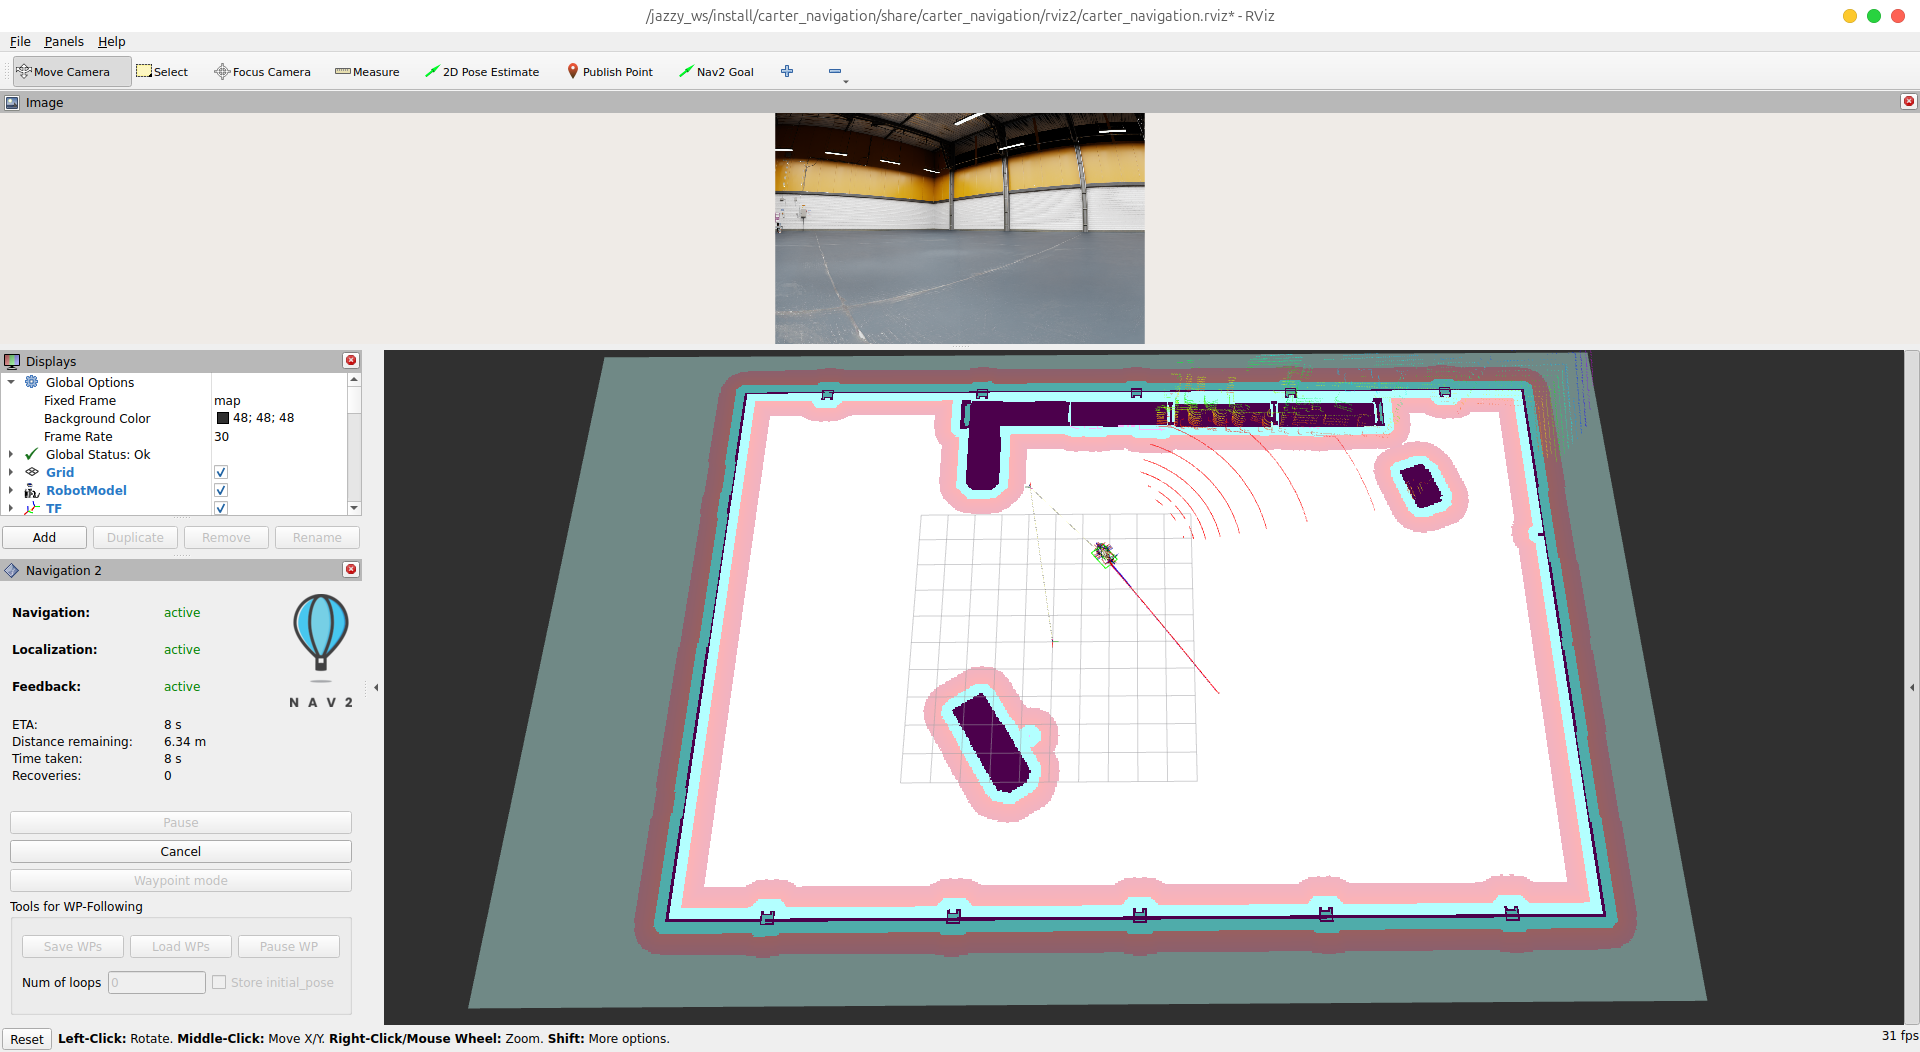Open the Panels menu

(x=64, y=41)
